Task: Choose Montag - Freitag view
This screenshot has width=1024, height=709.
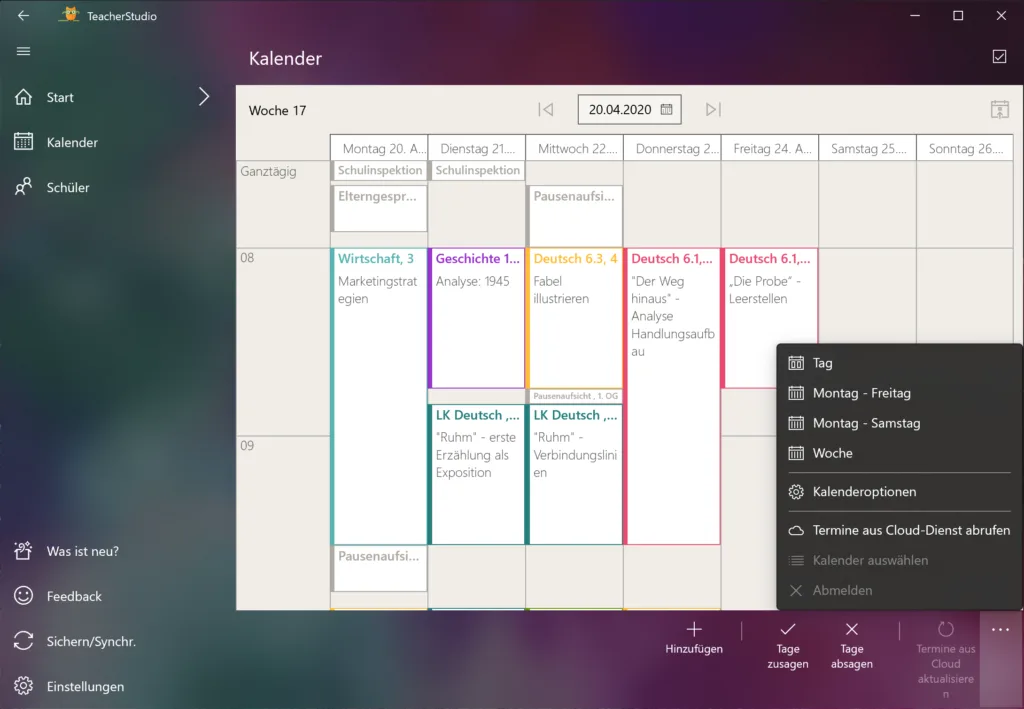Action: click(x=899, y=393)
